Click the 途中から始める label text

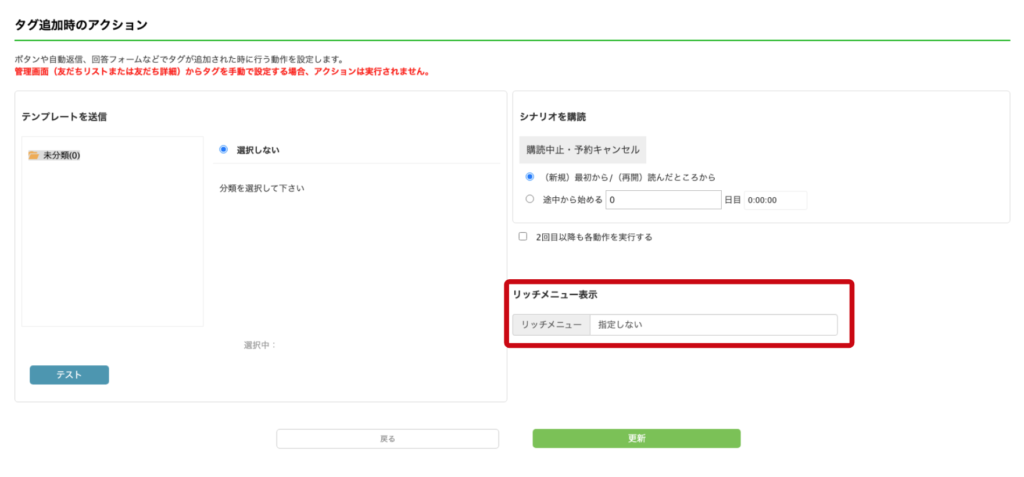pos(573,200)
